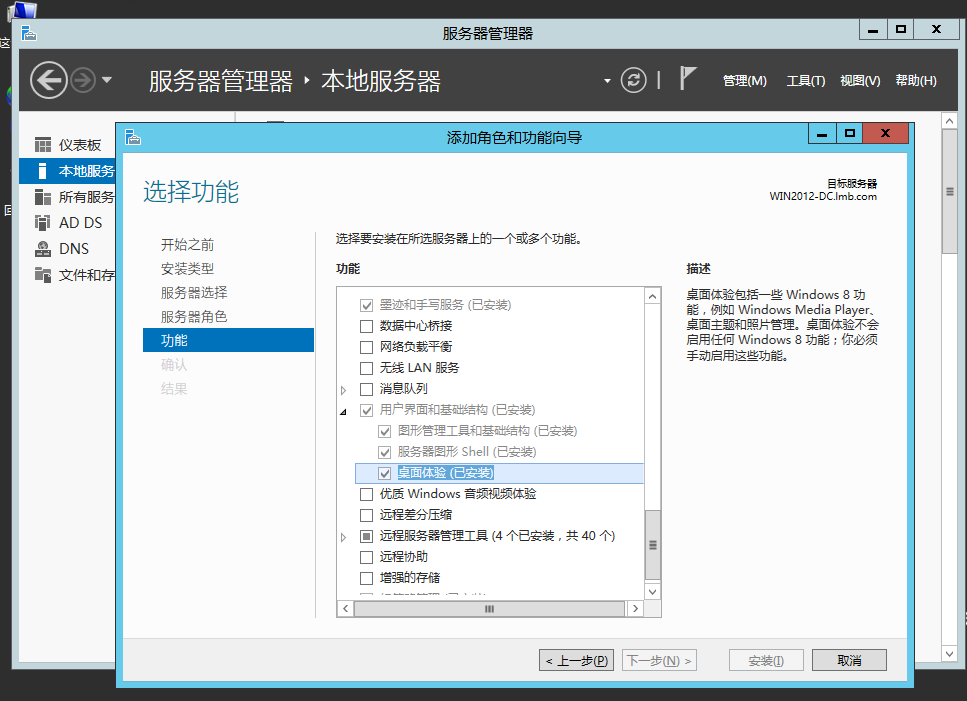Go to the 服务器选择 wizard step
Screen dimensions: 967x701
[194, 293]
